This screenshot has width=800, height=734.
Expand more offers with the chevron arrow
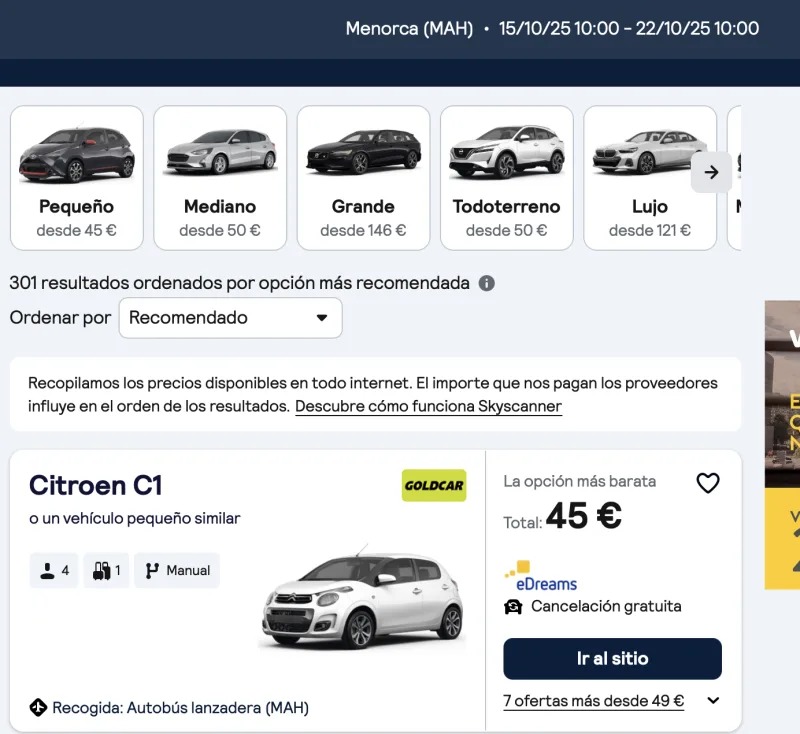tap(713, 700)
